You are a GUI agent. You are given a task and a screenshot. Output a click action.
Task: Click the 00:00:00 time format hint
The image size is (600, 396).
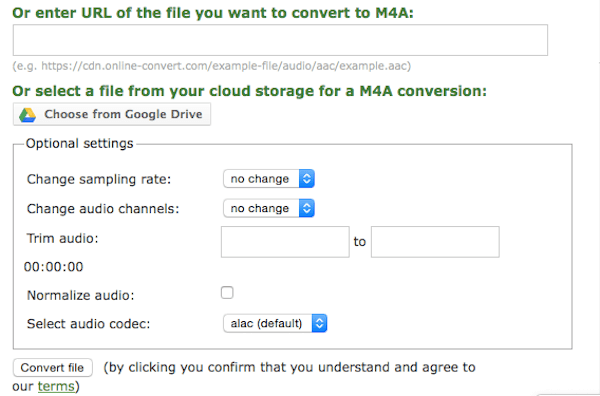point(54,267)
